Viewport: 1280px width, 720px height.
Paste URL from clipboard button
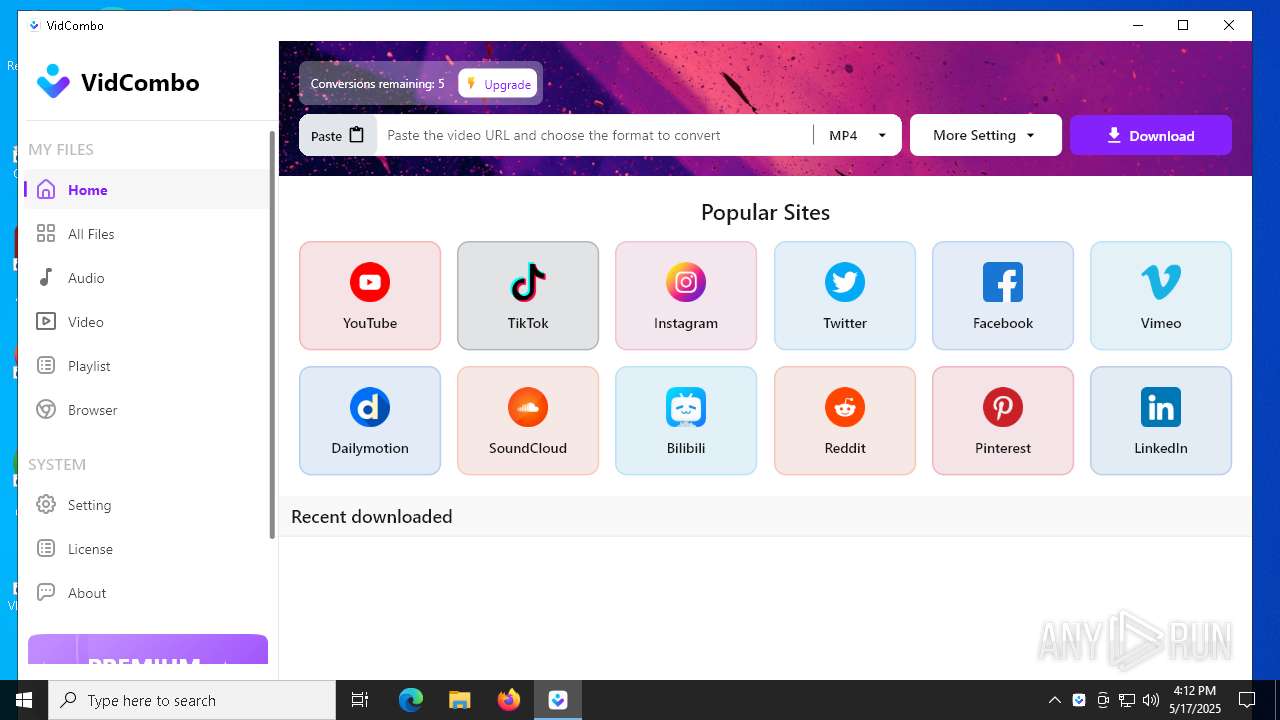pos(338,135)
